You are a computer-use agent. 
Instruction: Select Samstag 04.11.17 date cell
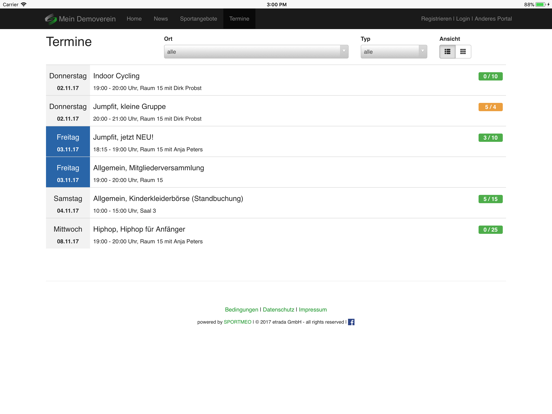pyautogui.click(x=68, y=203)
